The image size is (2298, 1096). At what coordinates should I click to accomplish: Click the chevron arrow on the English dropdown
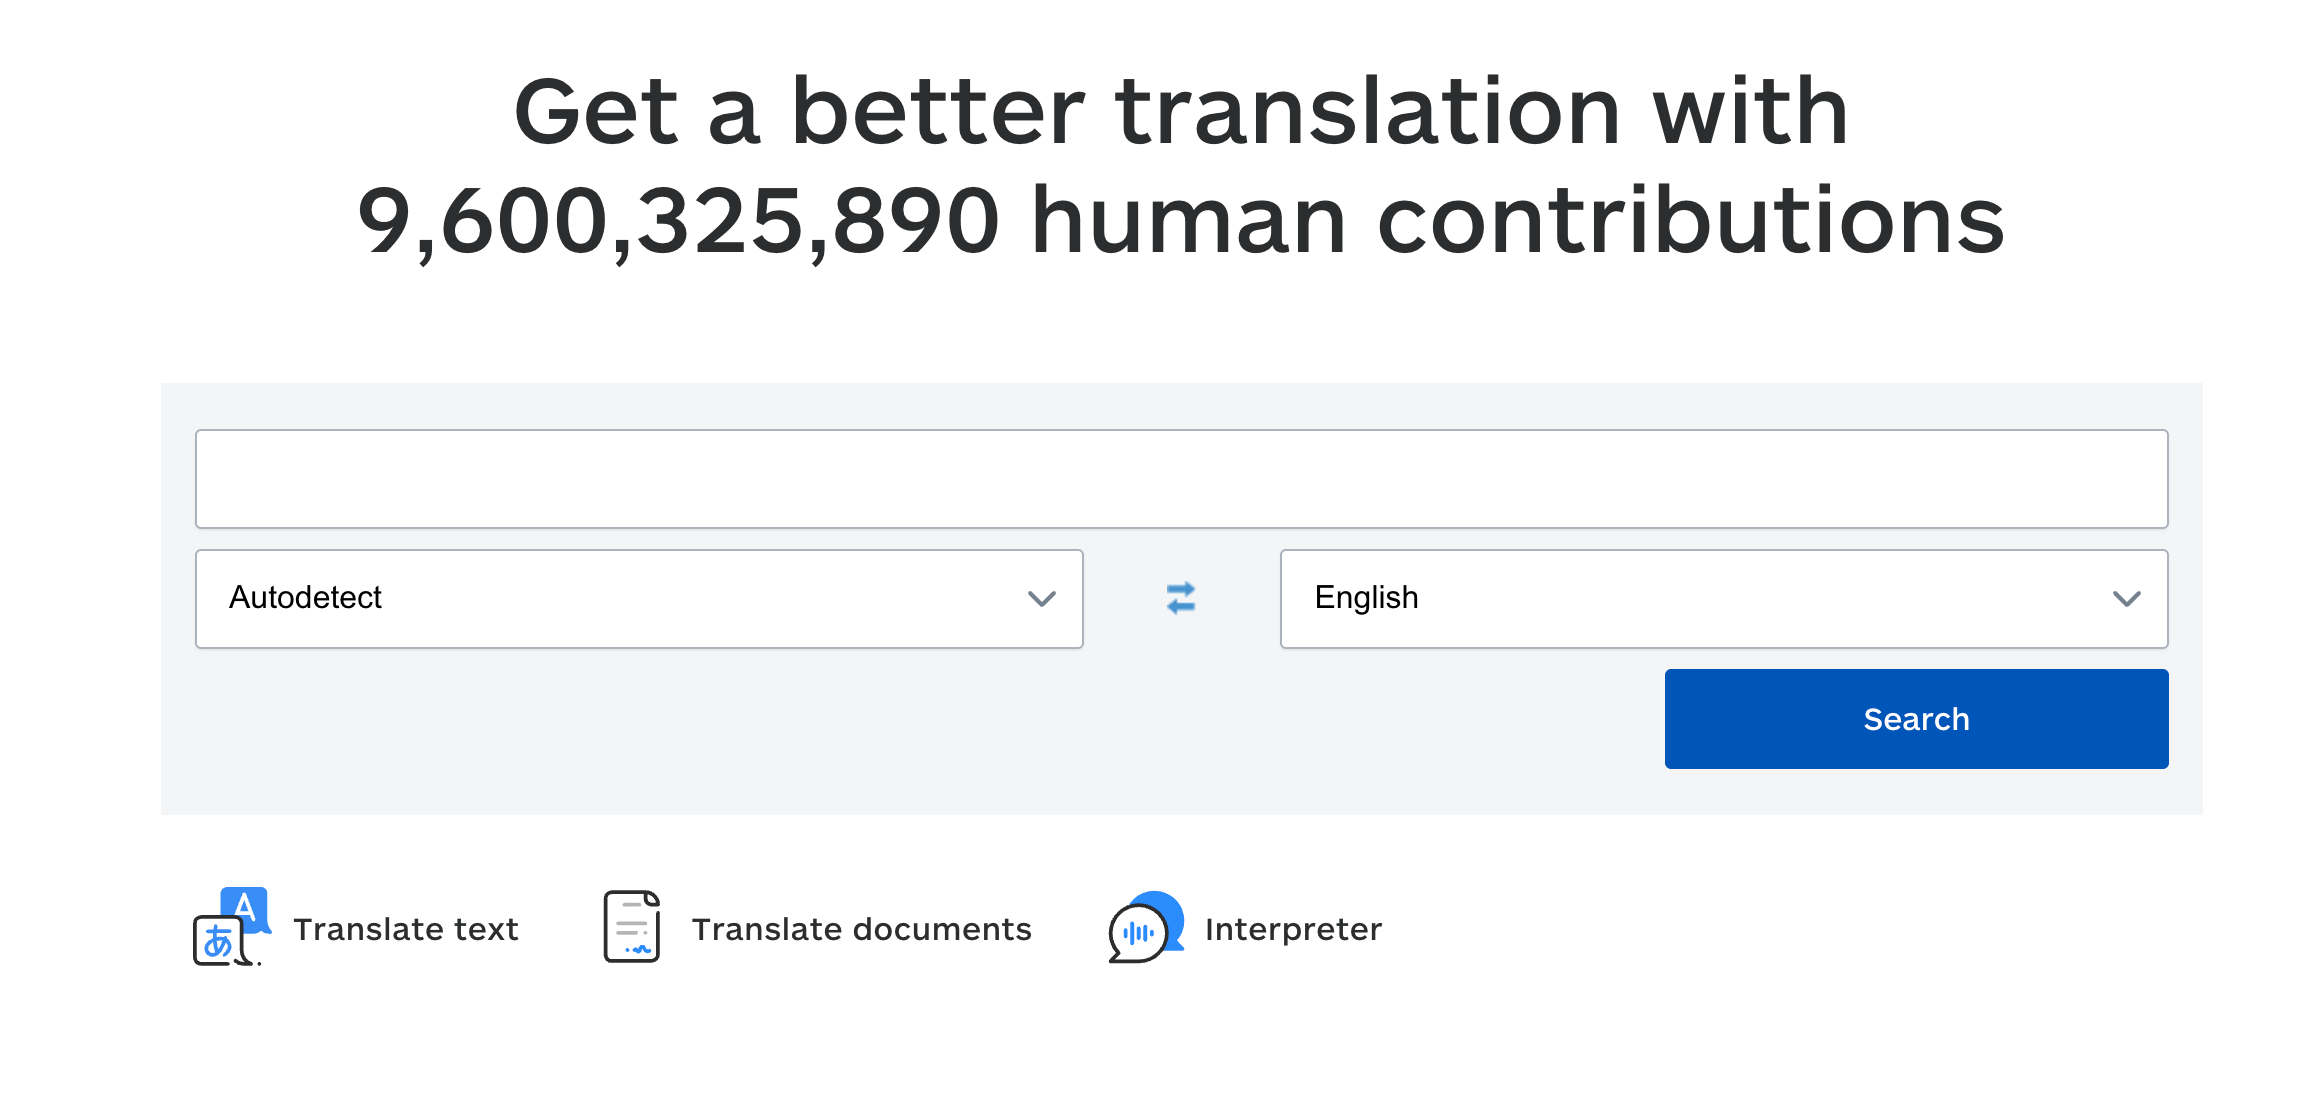[2126, 599]
